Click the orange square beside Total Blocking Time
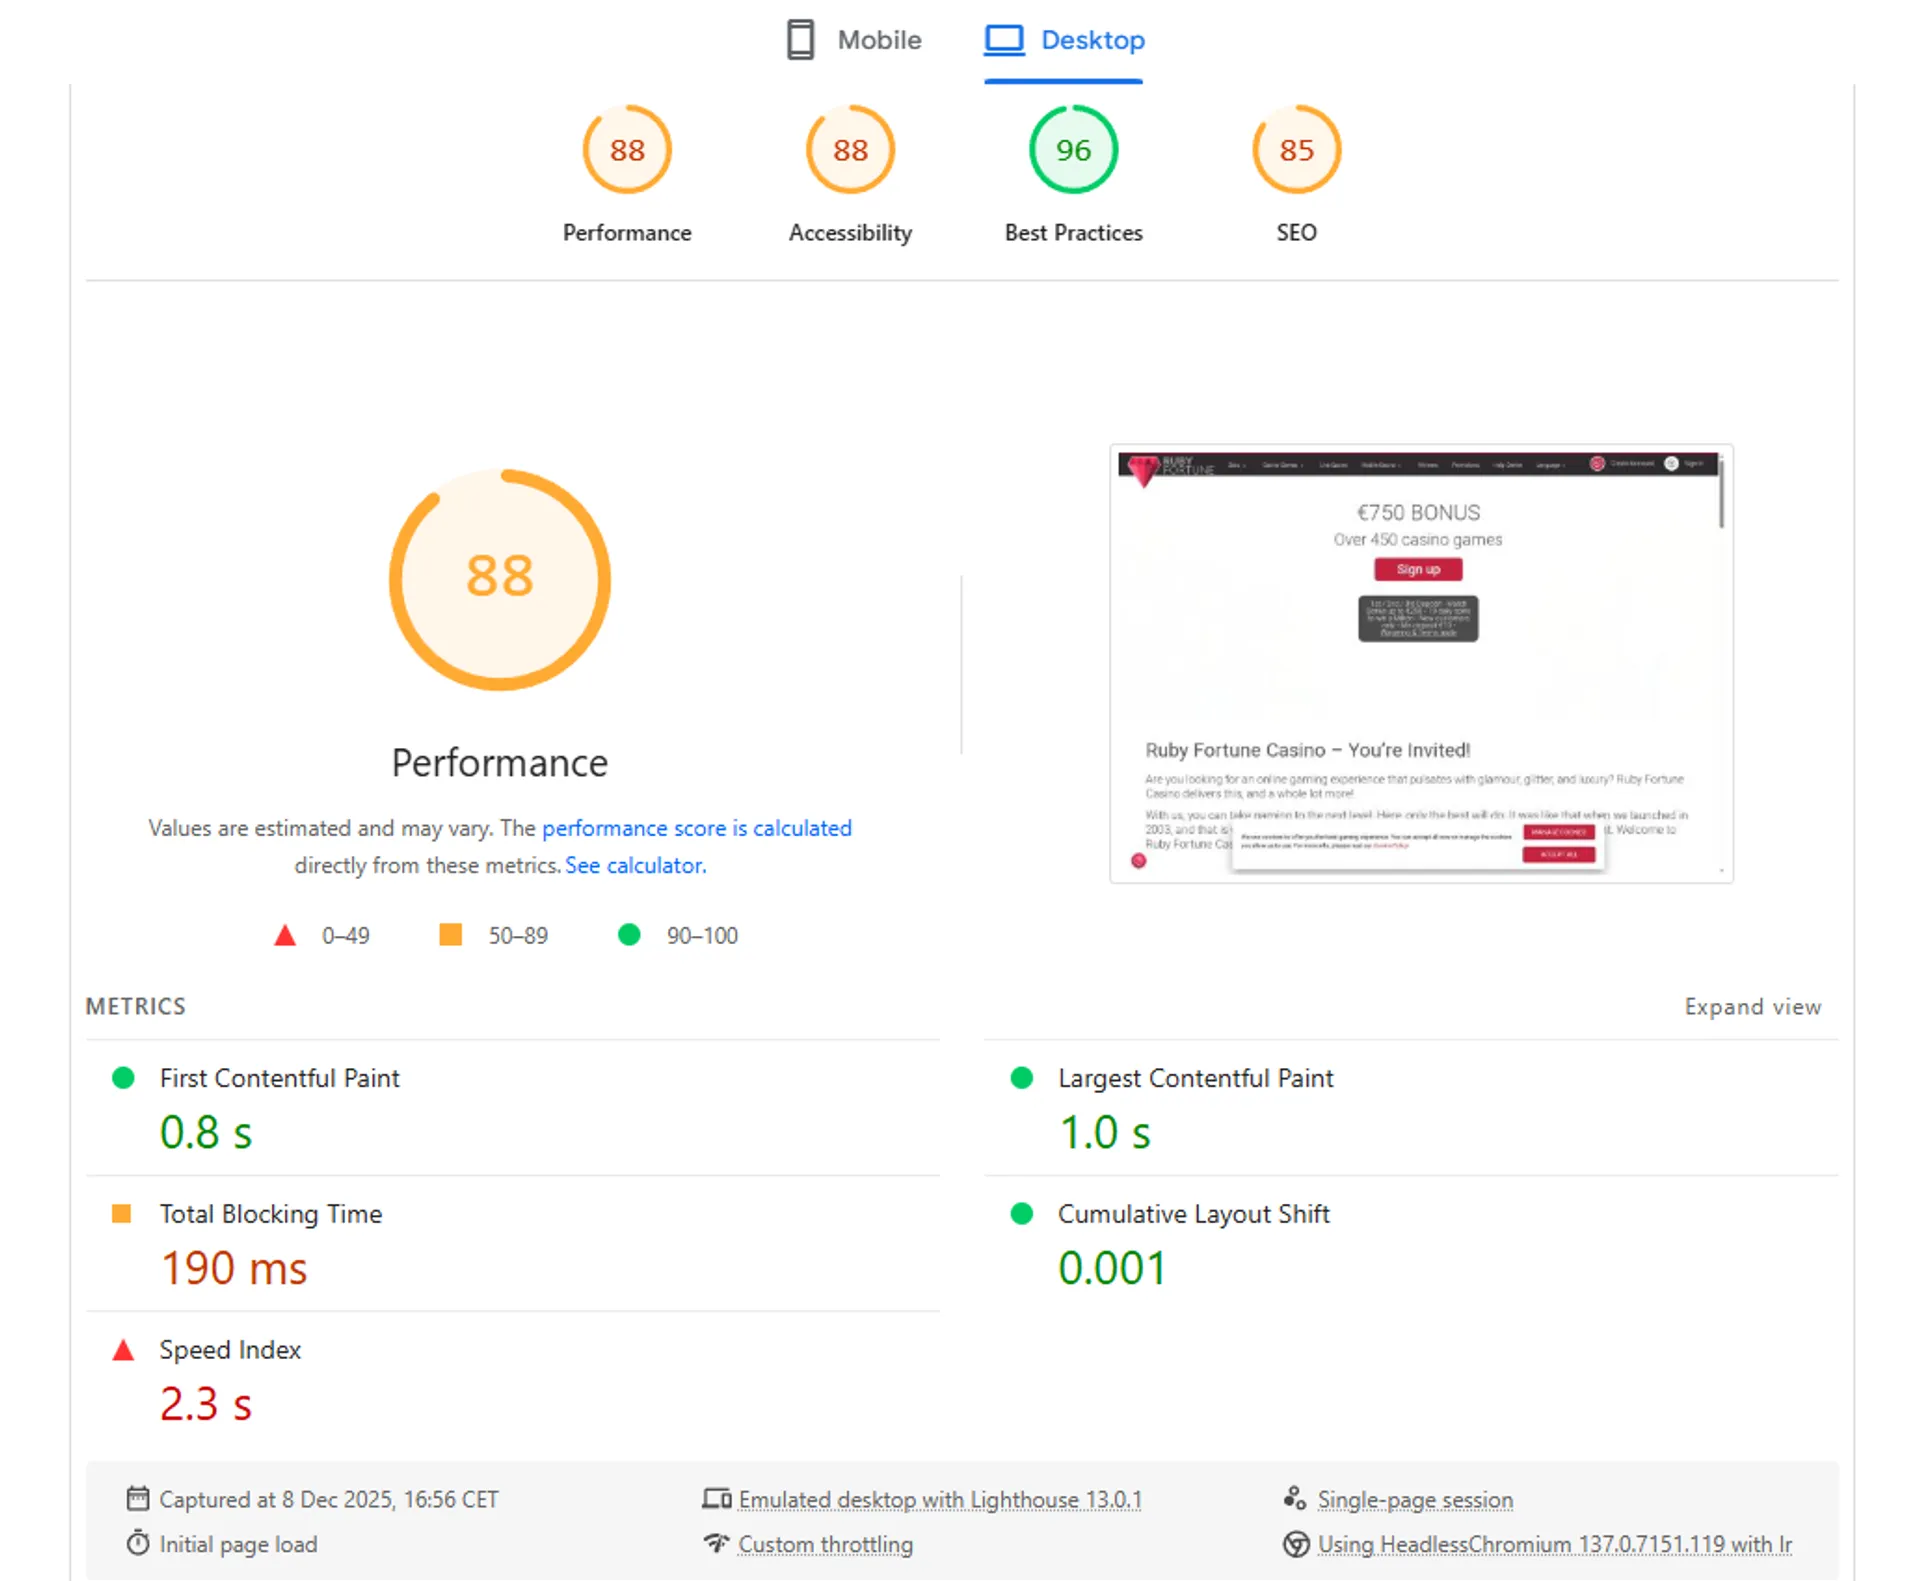 point(123,1213)
